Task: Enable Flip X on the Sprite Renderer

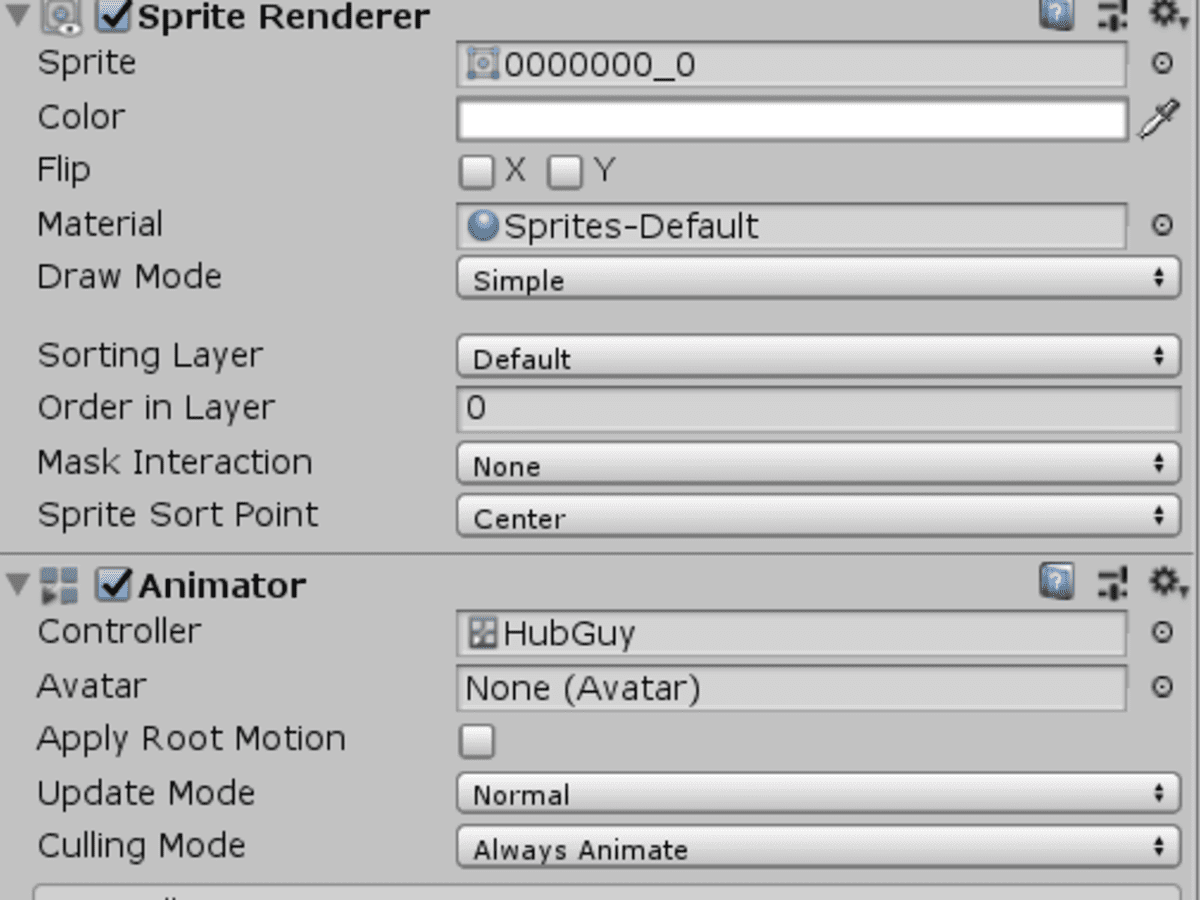Action: coord(476,171)
